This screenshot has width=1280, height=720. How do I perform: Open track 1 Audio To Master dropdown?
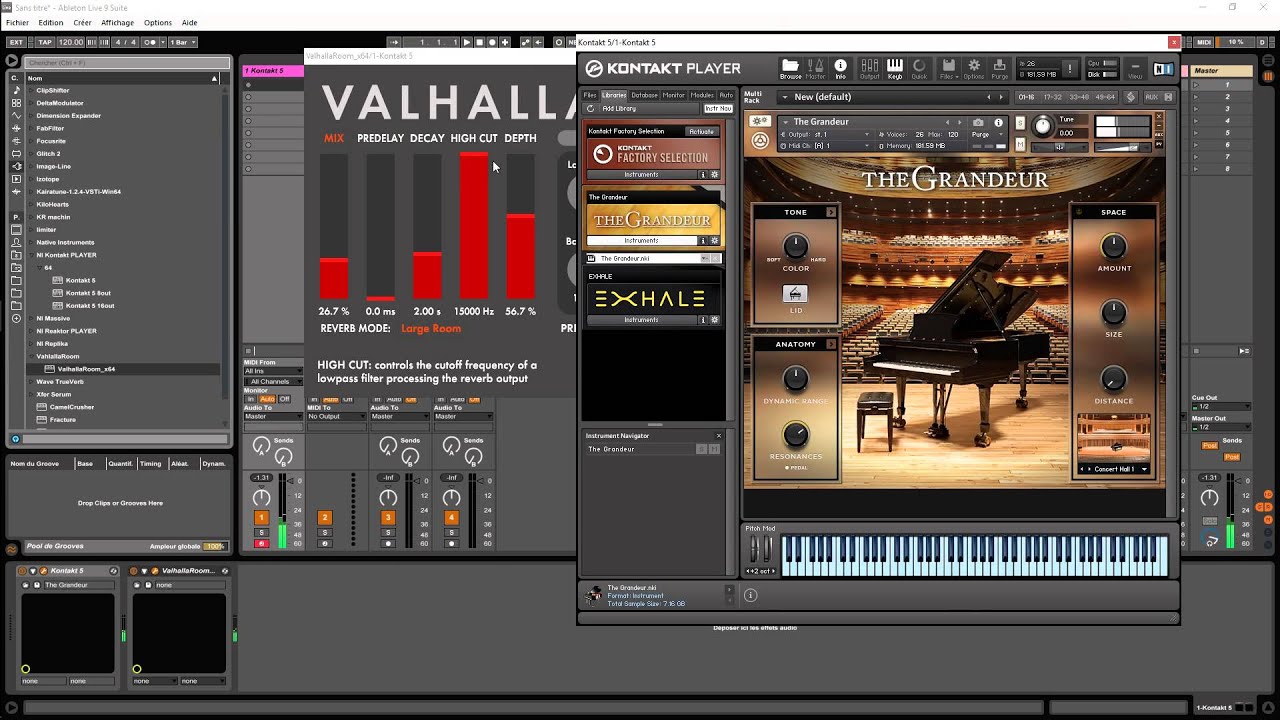(273, 416)
